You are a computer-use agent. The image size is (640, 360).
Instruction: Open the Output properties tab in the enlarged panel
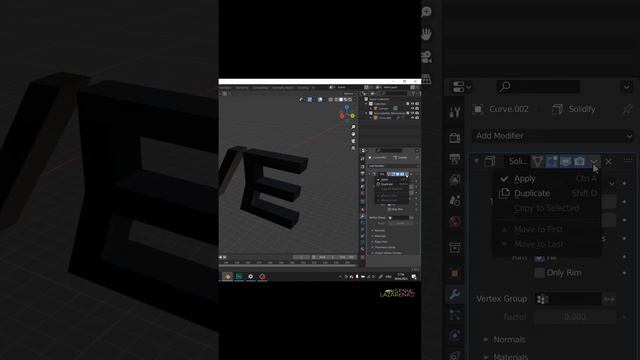(455, 158)
